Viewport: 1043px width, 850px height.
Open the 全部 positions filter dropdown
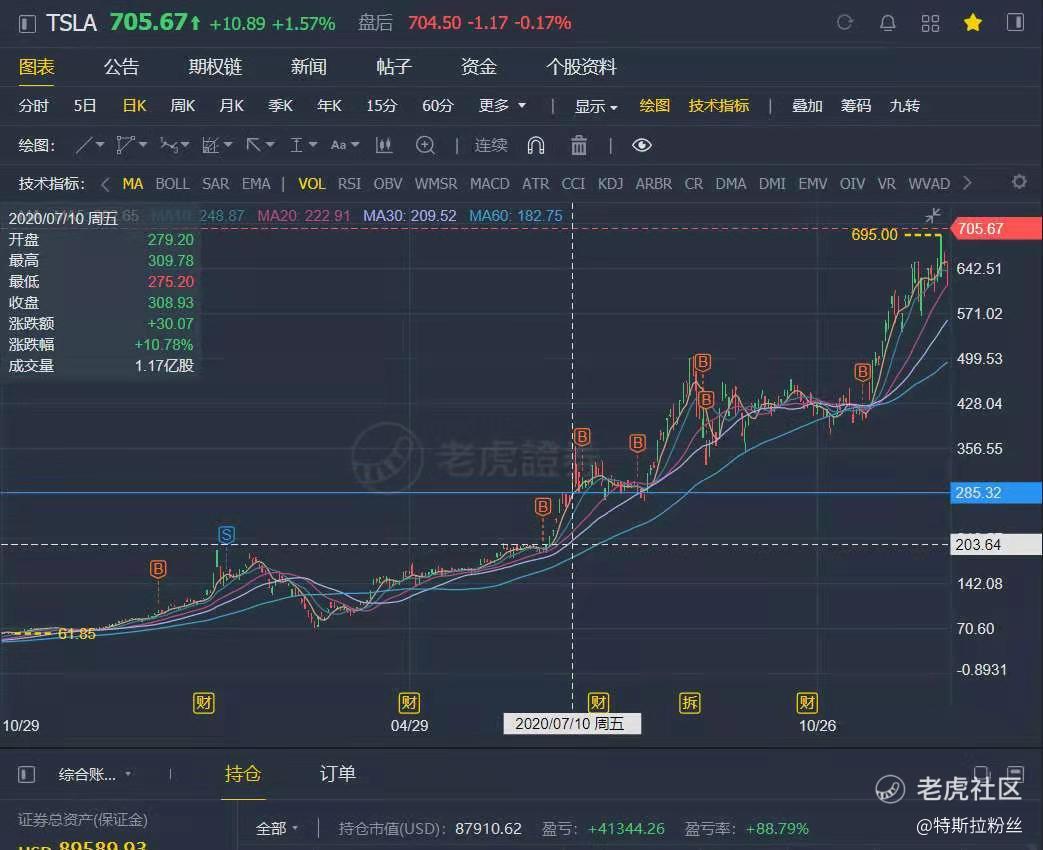pyautogui.click(x=277, y=829)
